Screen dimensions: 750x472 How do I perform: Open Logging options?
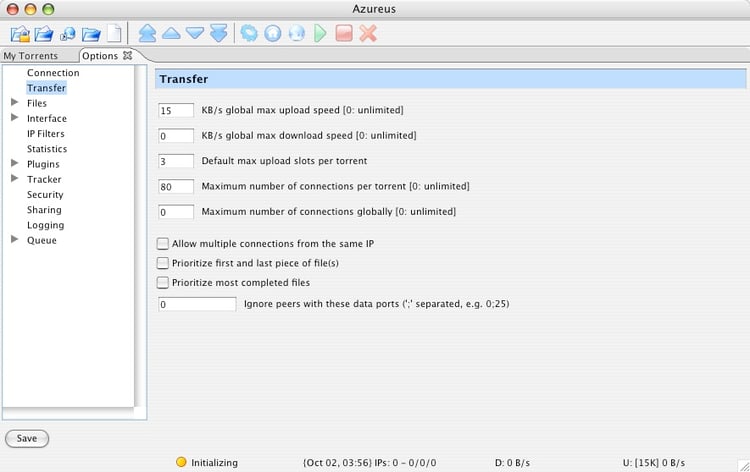click(x=45, y=225)
